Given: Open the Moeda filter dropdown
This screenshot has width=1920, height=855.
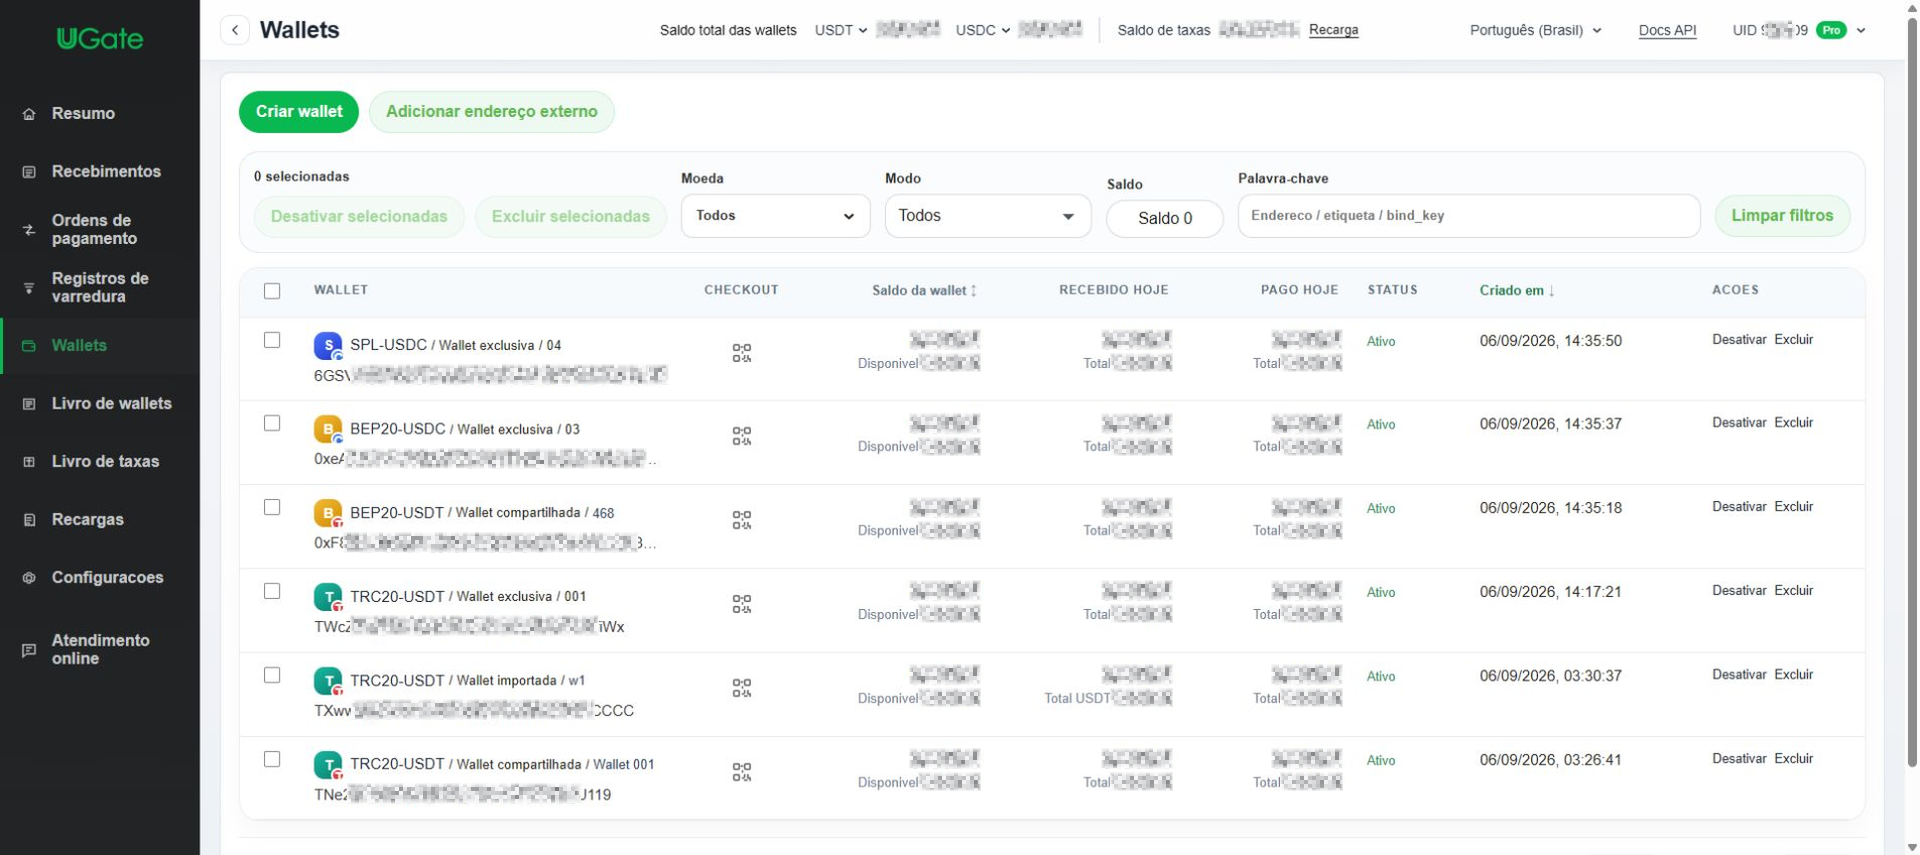Looking at the screenshot, I should (775, 216).
